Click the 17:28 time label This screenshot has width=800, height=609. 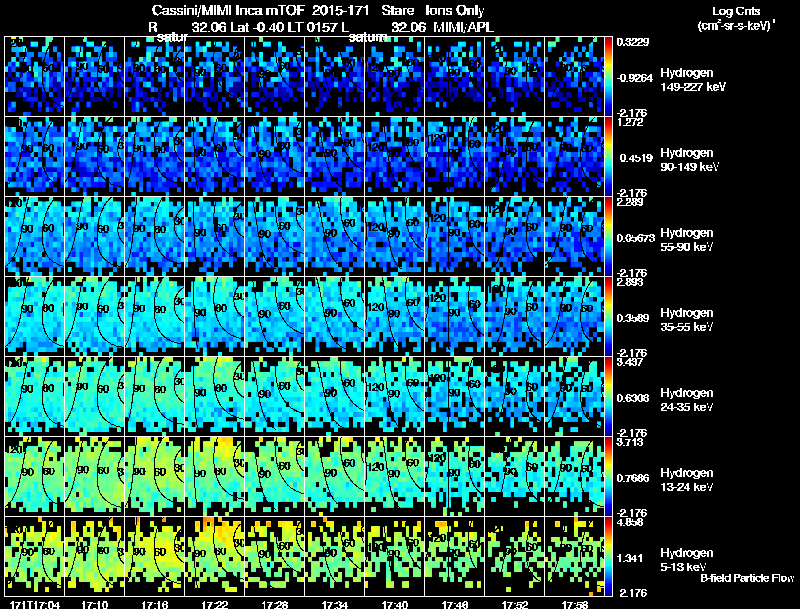(275, 605)
